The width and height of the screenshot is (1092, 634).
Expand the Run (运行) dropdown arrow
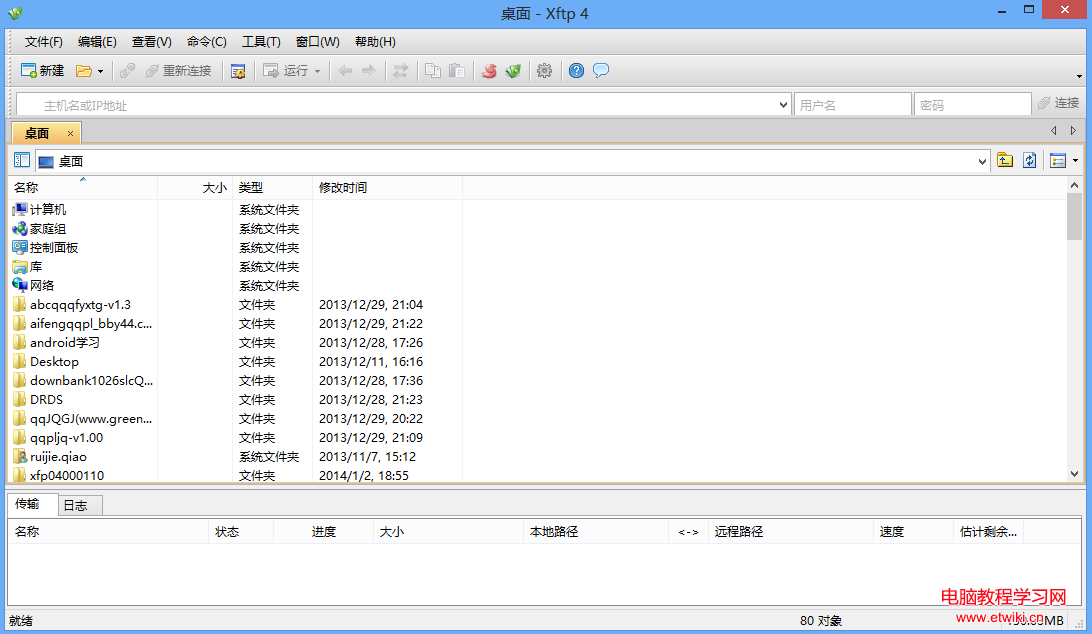[x=318, y=71]
